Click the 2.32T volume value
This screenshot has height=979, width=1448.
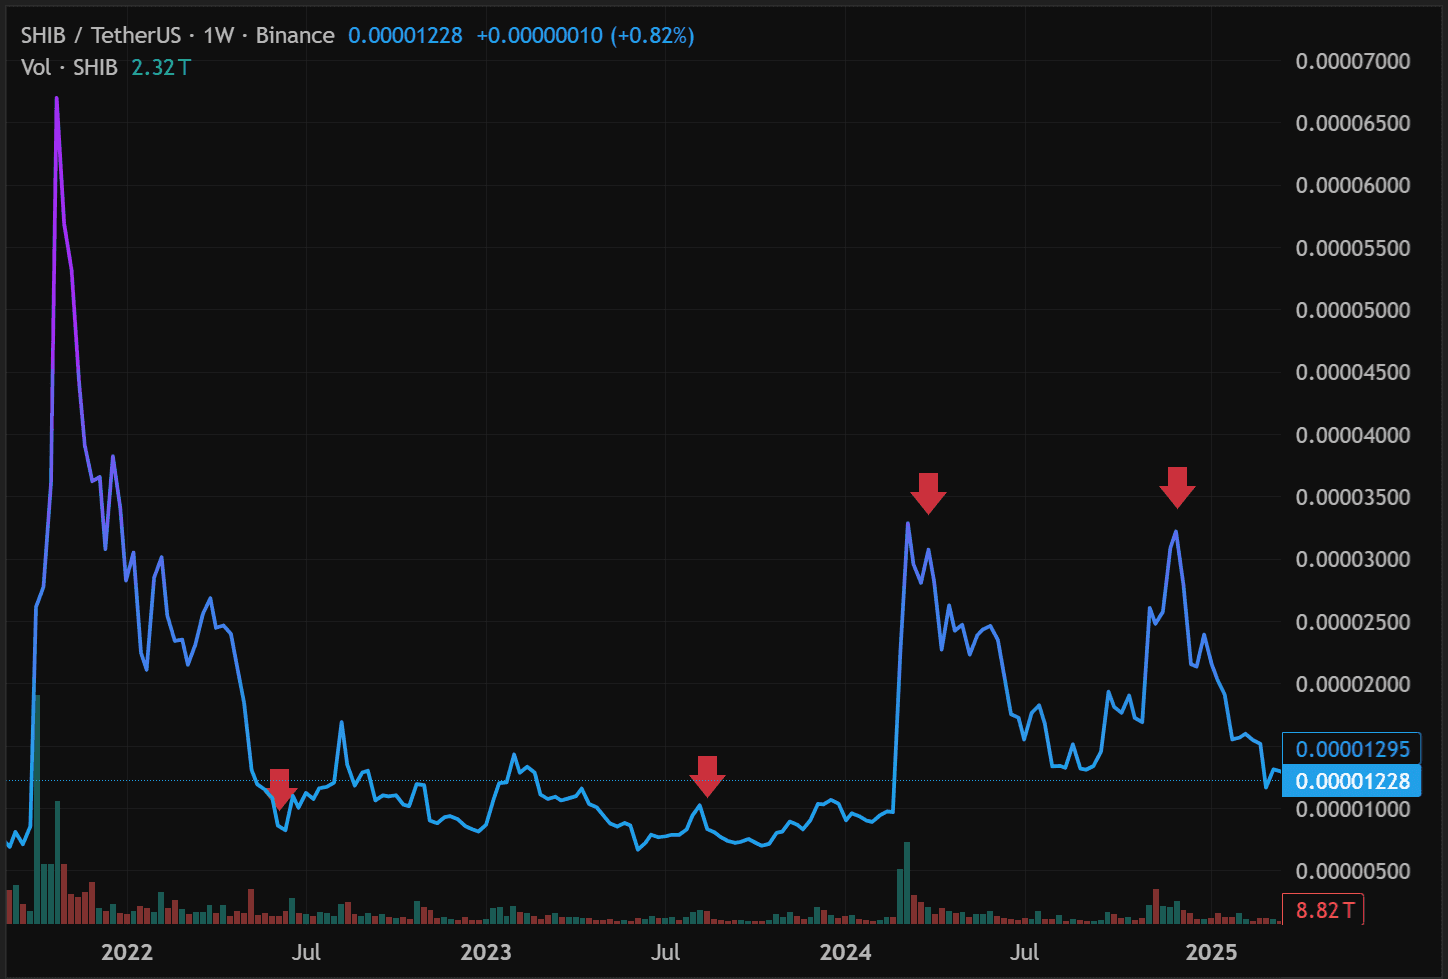pos(161,67)
